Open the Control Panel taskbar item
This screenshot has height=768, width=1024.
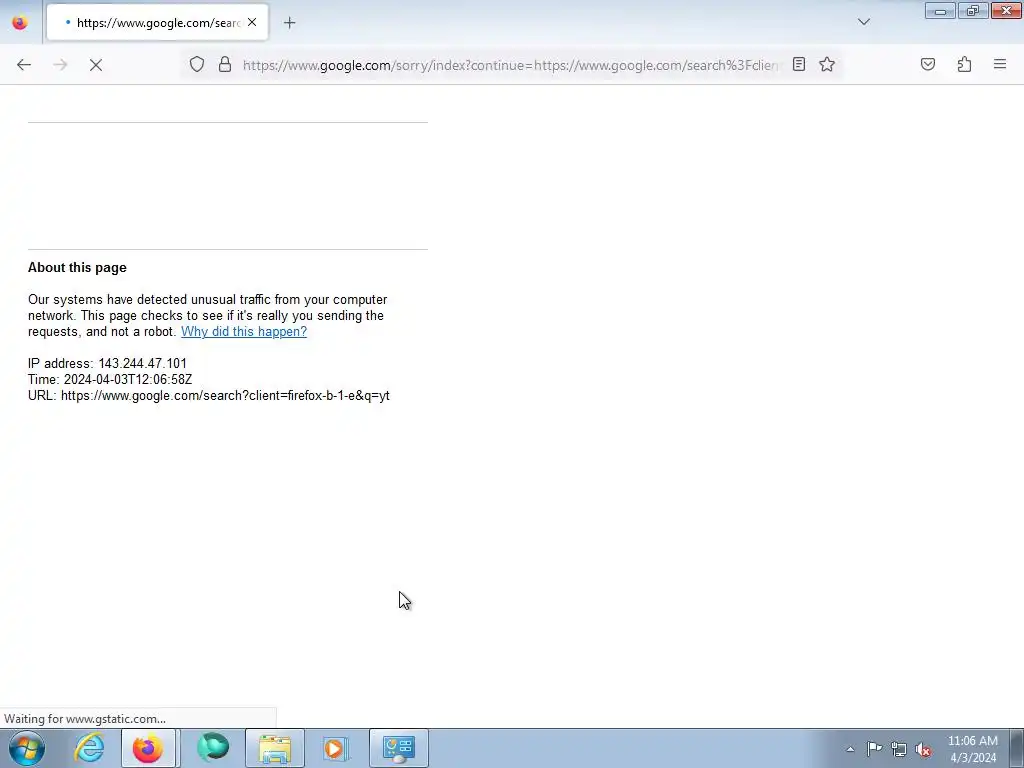399,748
